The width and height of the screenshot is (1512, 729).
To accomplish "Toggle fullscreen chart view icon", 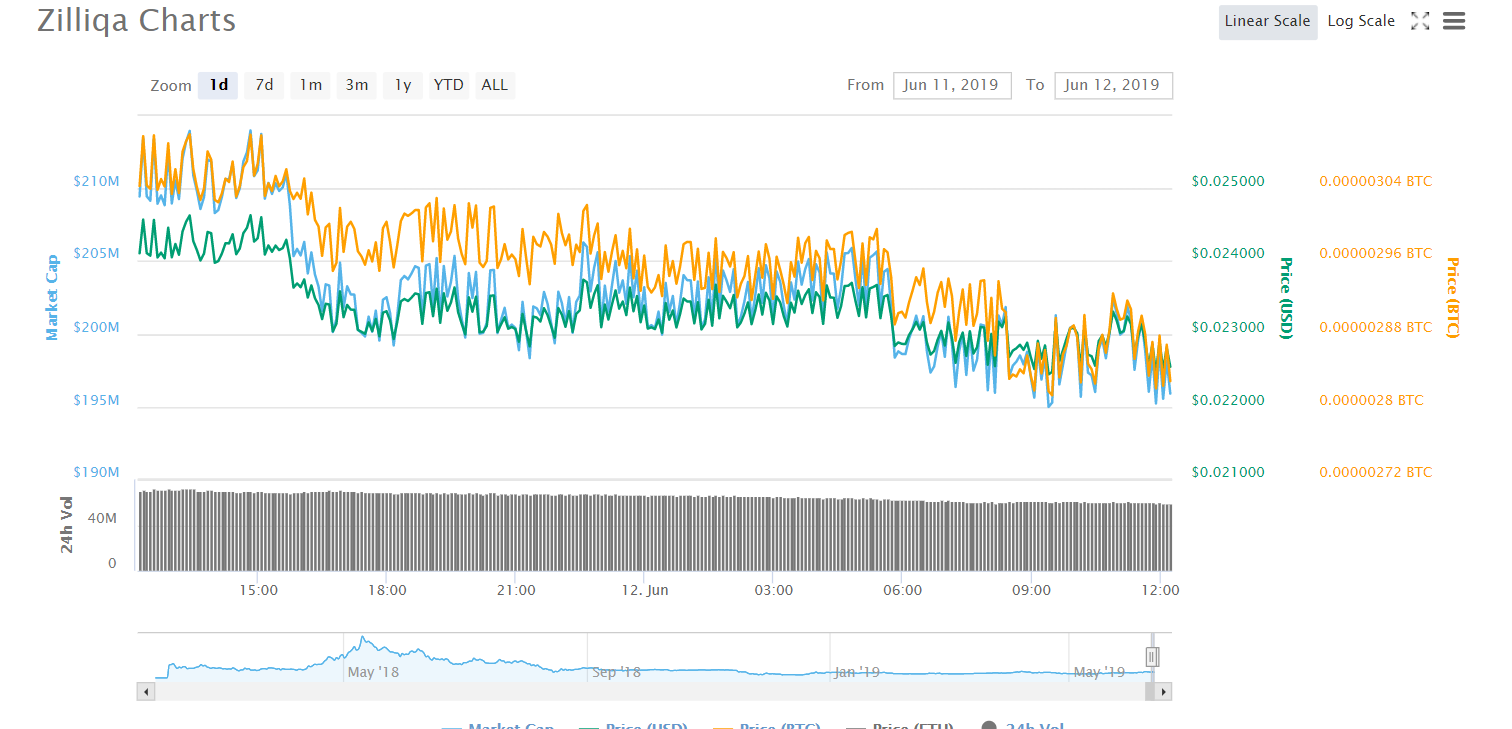I will [x=1420, y=21].
